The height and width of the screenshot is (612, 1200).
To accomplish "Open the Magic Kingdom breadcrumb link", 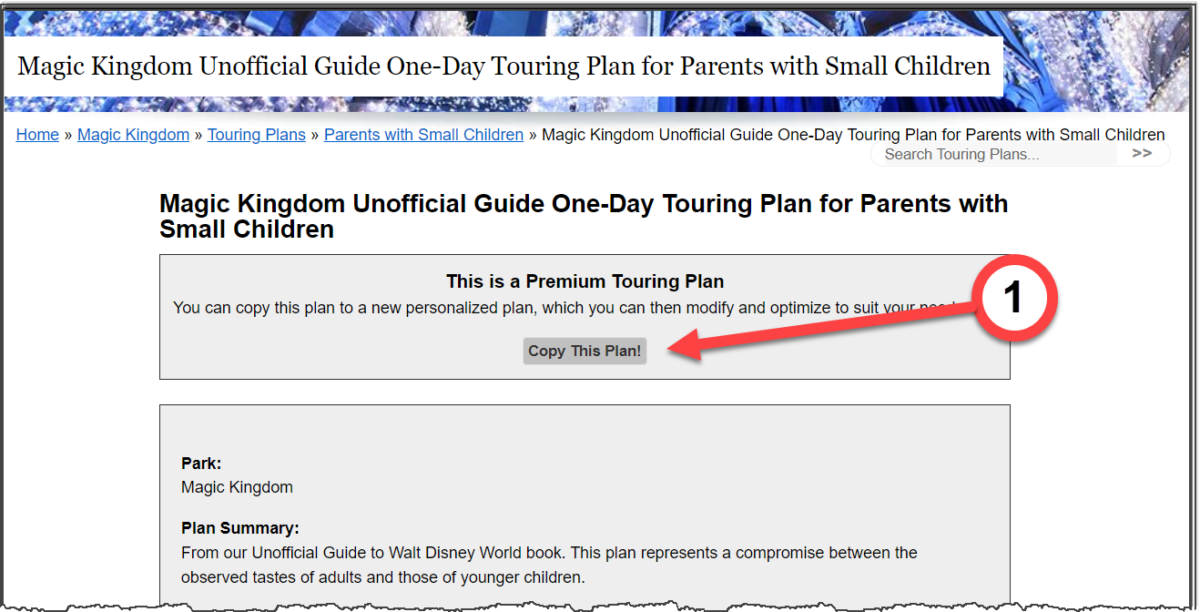I will pos(133,134).
